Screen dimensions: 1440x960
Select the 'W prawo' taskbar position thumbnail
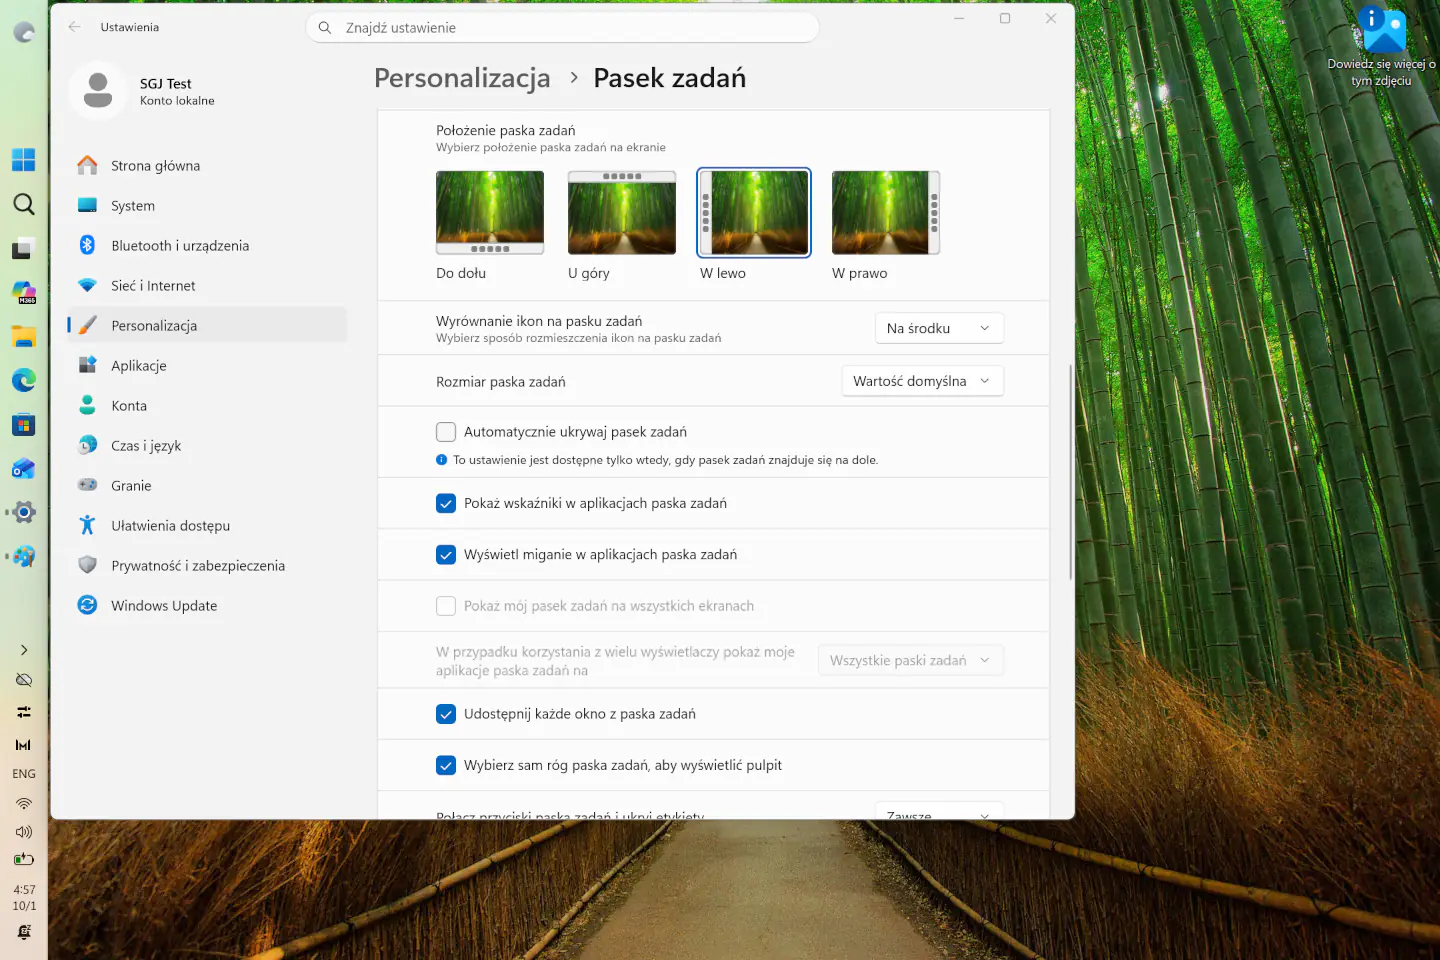[x=886, y=212]
